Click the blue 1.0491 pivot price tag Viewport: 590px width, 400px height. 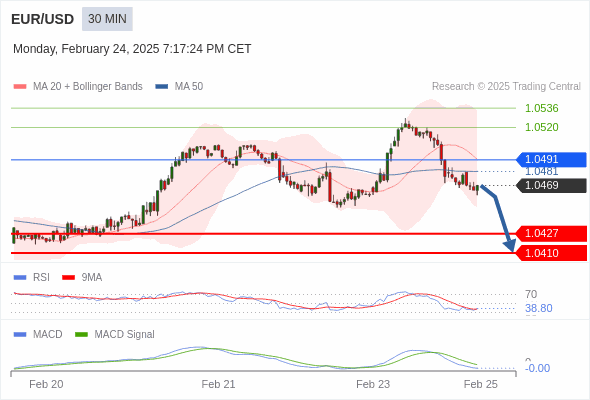(551, 160)
